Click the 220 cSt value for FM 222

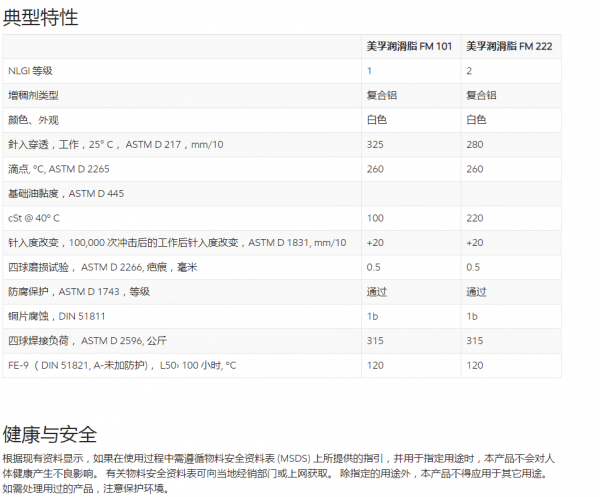[x=476, y=217]
